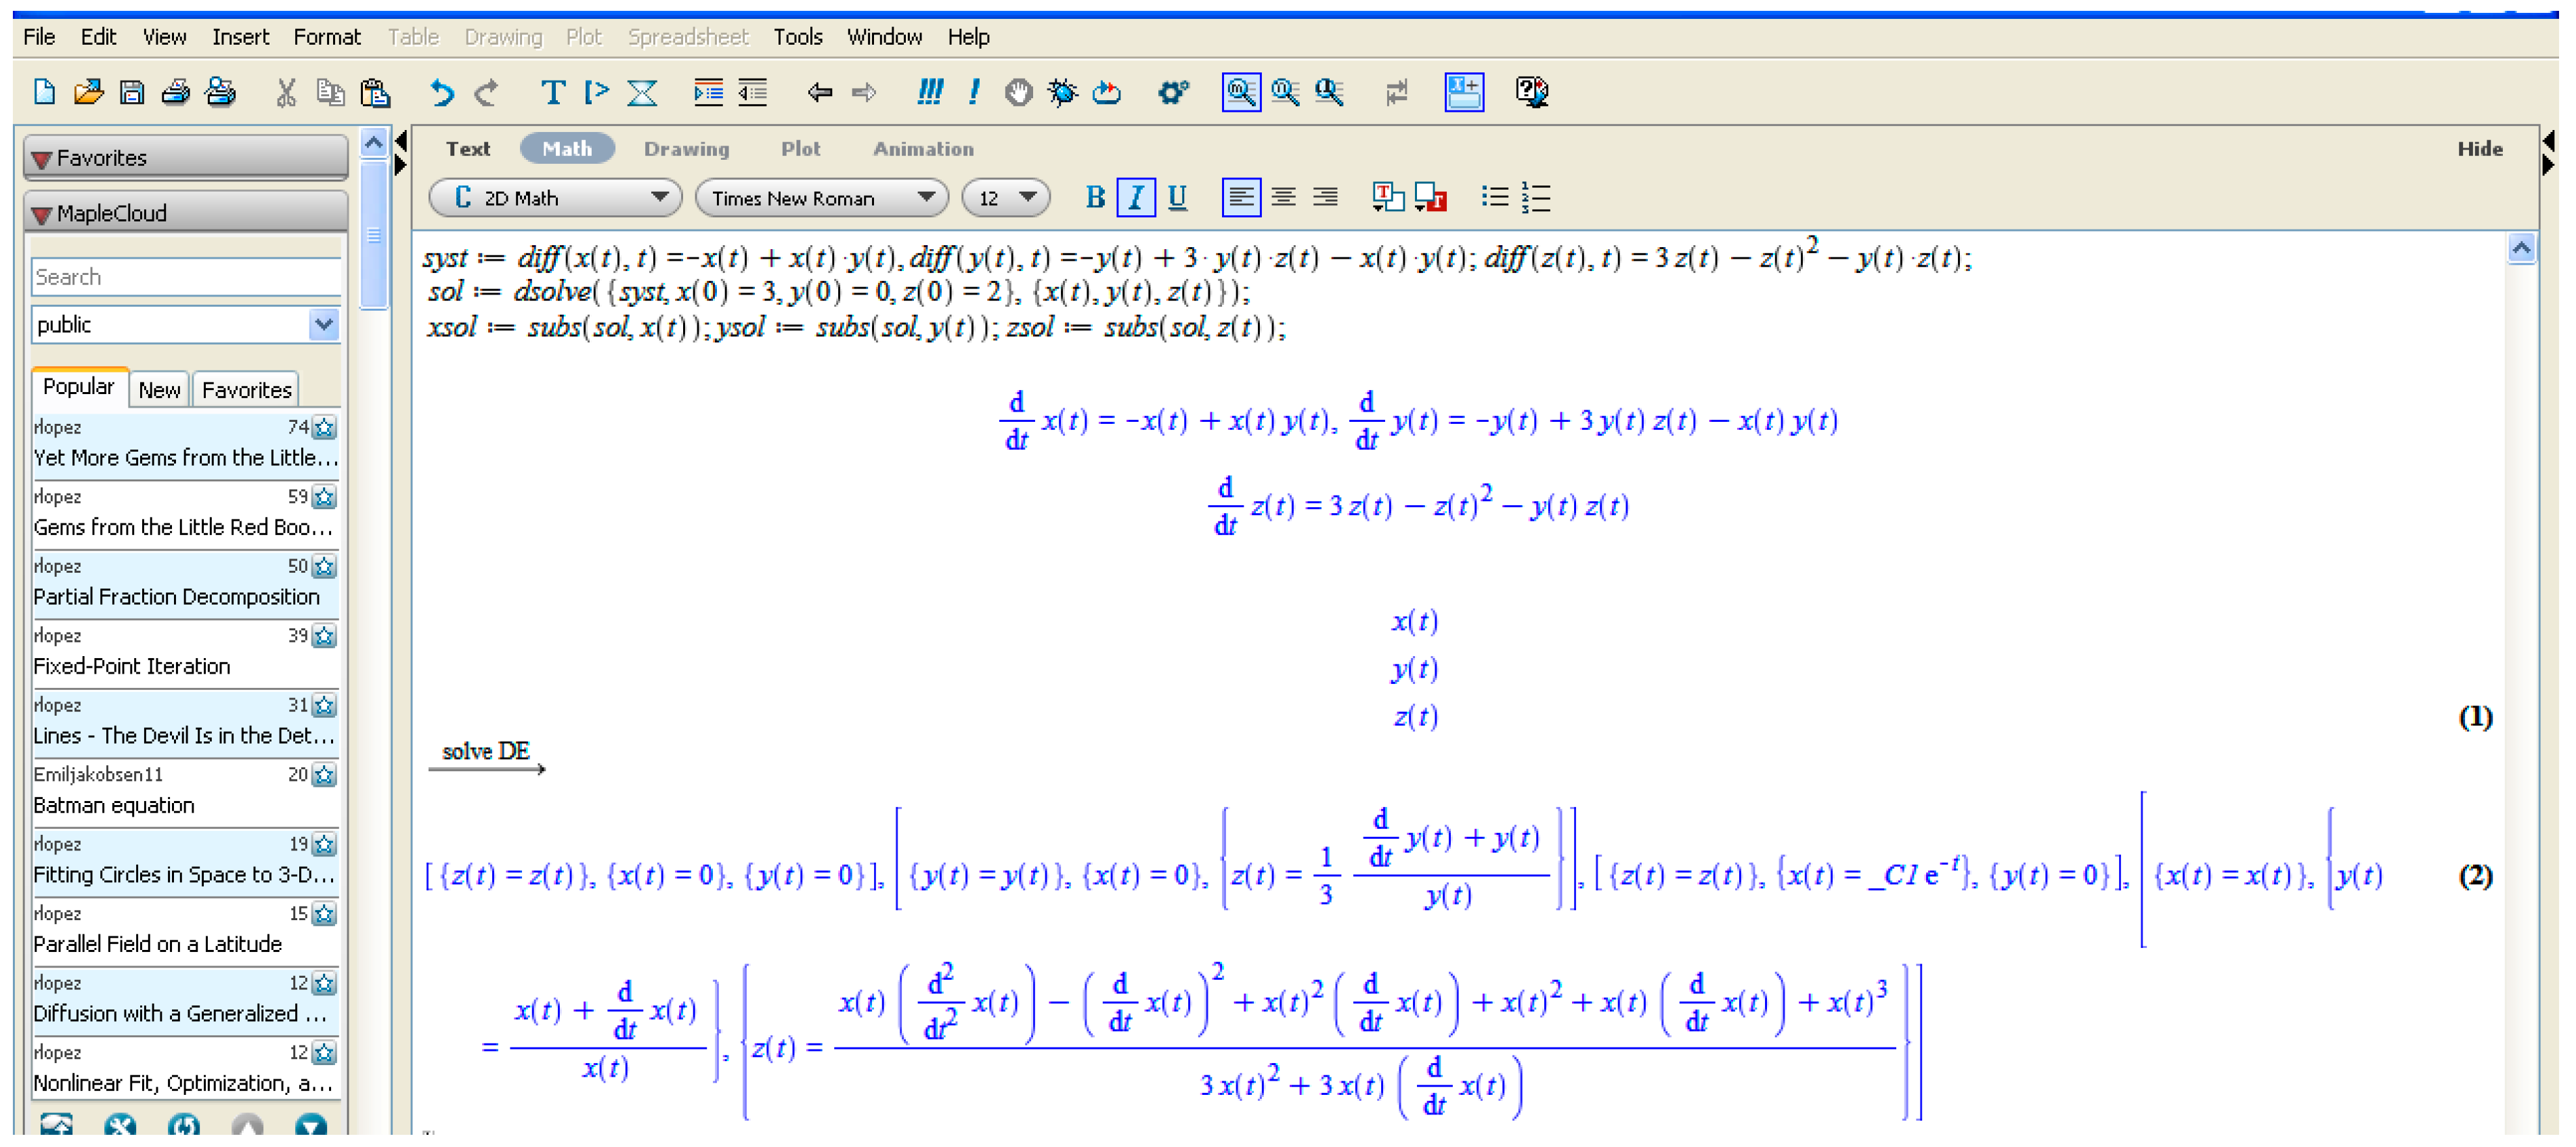Toggle italic formatting
Image resolution: width=2576 pixels, height=1147 pixels.
pyautogui.click(x=1135, y=197)
